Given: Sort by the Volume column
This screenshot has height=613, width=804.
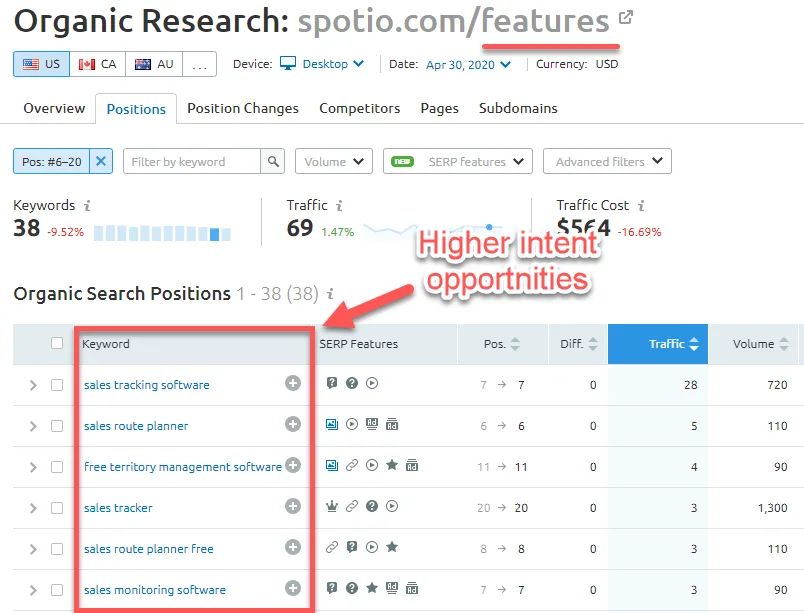Looking at the screenshot, I should [x=760, y=344].
